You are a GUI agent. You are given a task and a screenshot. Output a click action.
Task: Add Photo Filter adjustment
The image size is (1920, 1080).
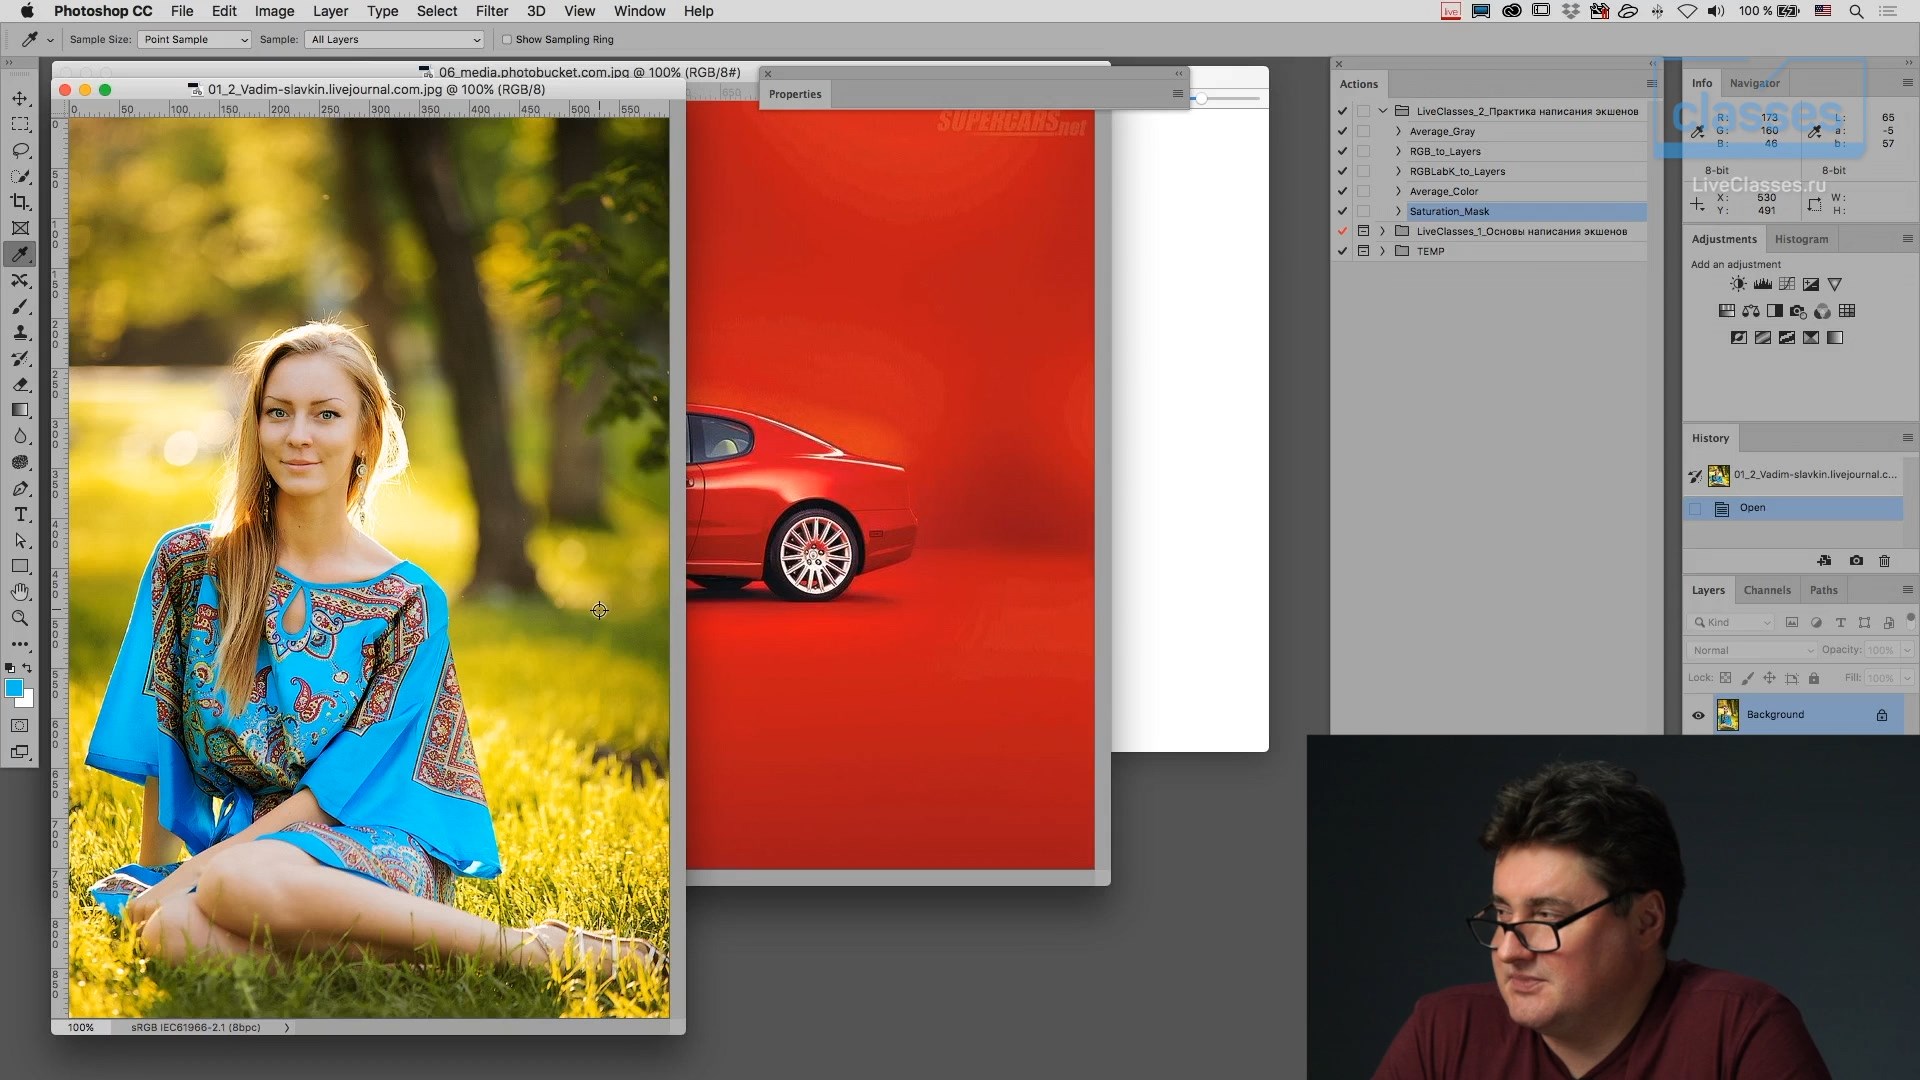[1798, 311]
